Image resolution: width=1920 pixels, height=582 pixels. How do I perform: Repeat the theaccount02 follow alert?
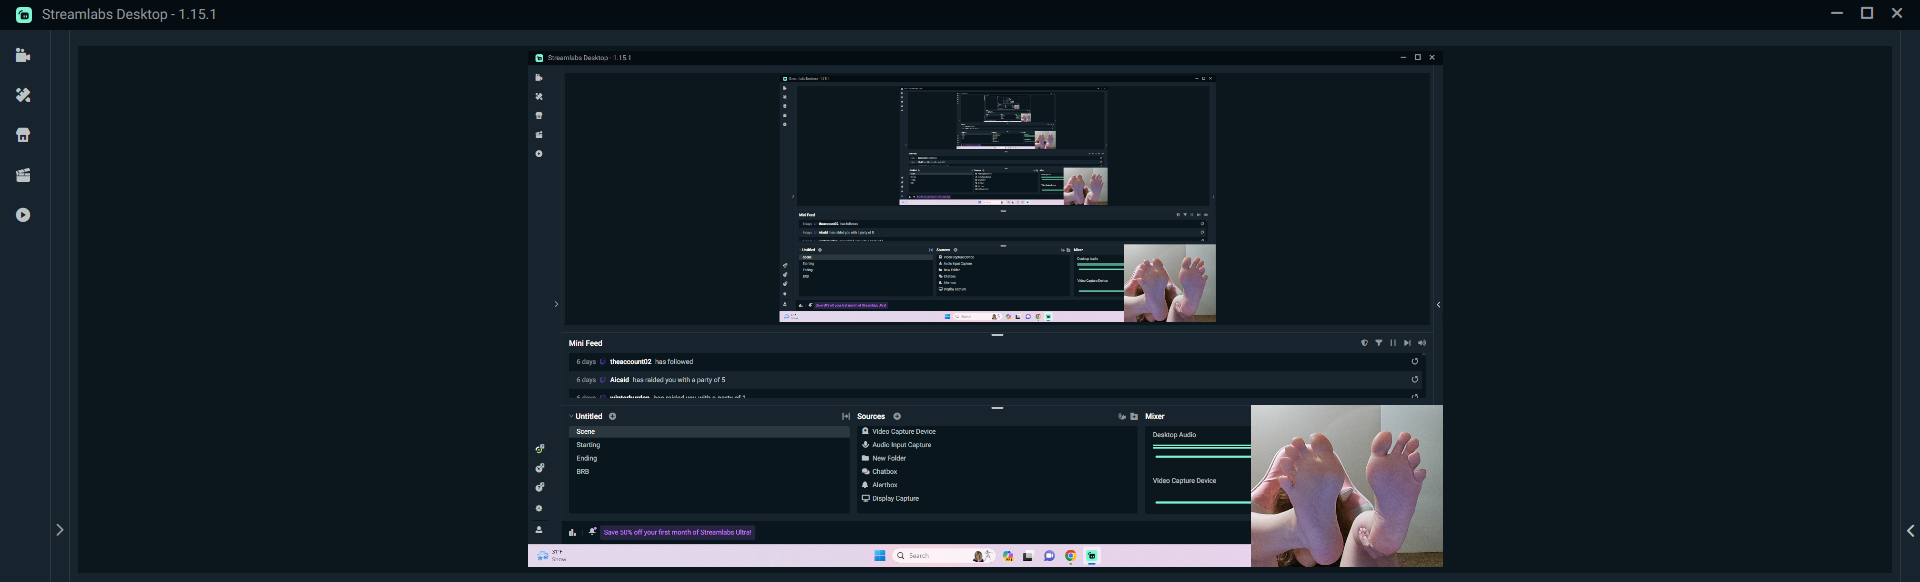click(x=1415, y=362)
